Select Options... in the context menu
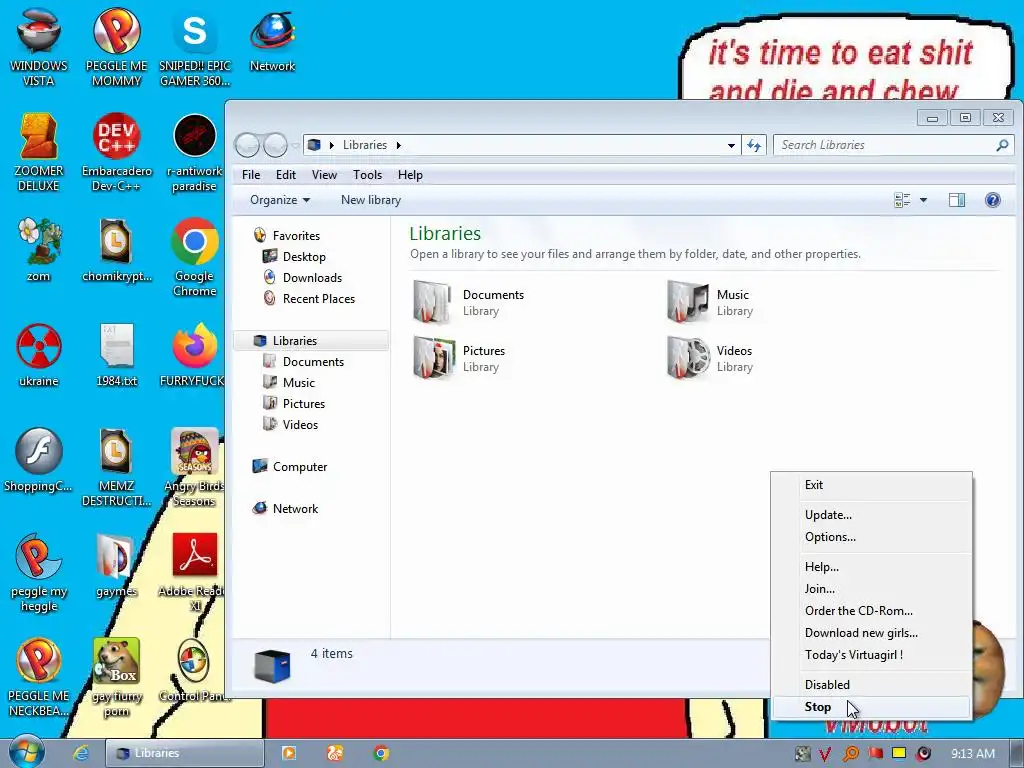This screenshot has width=1024, height=768. [x=871, y=537]
